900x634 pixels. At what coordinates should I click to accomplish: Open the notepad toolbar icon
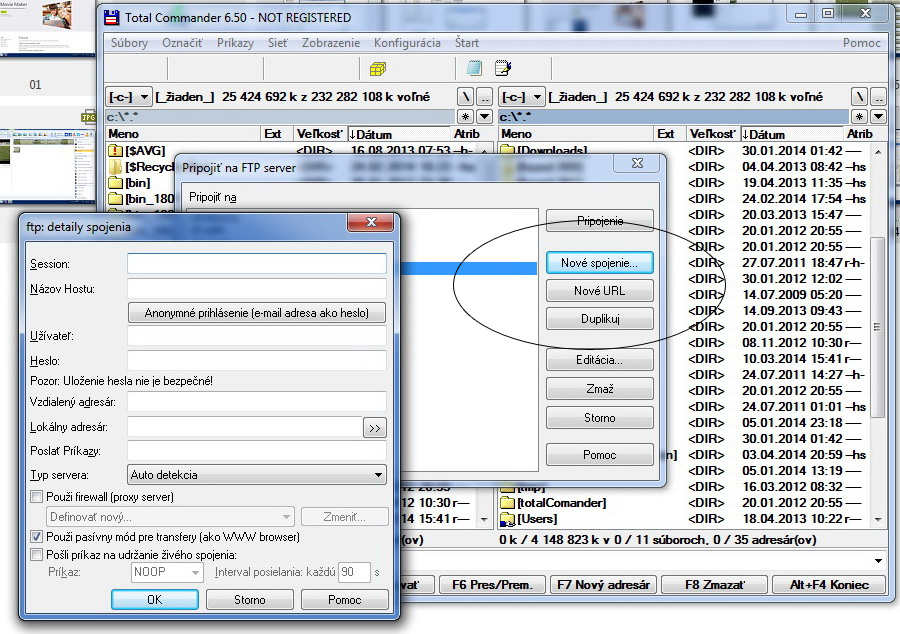474,68
